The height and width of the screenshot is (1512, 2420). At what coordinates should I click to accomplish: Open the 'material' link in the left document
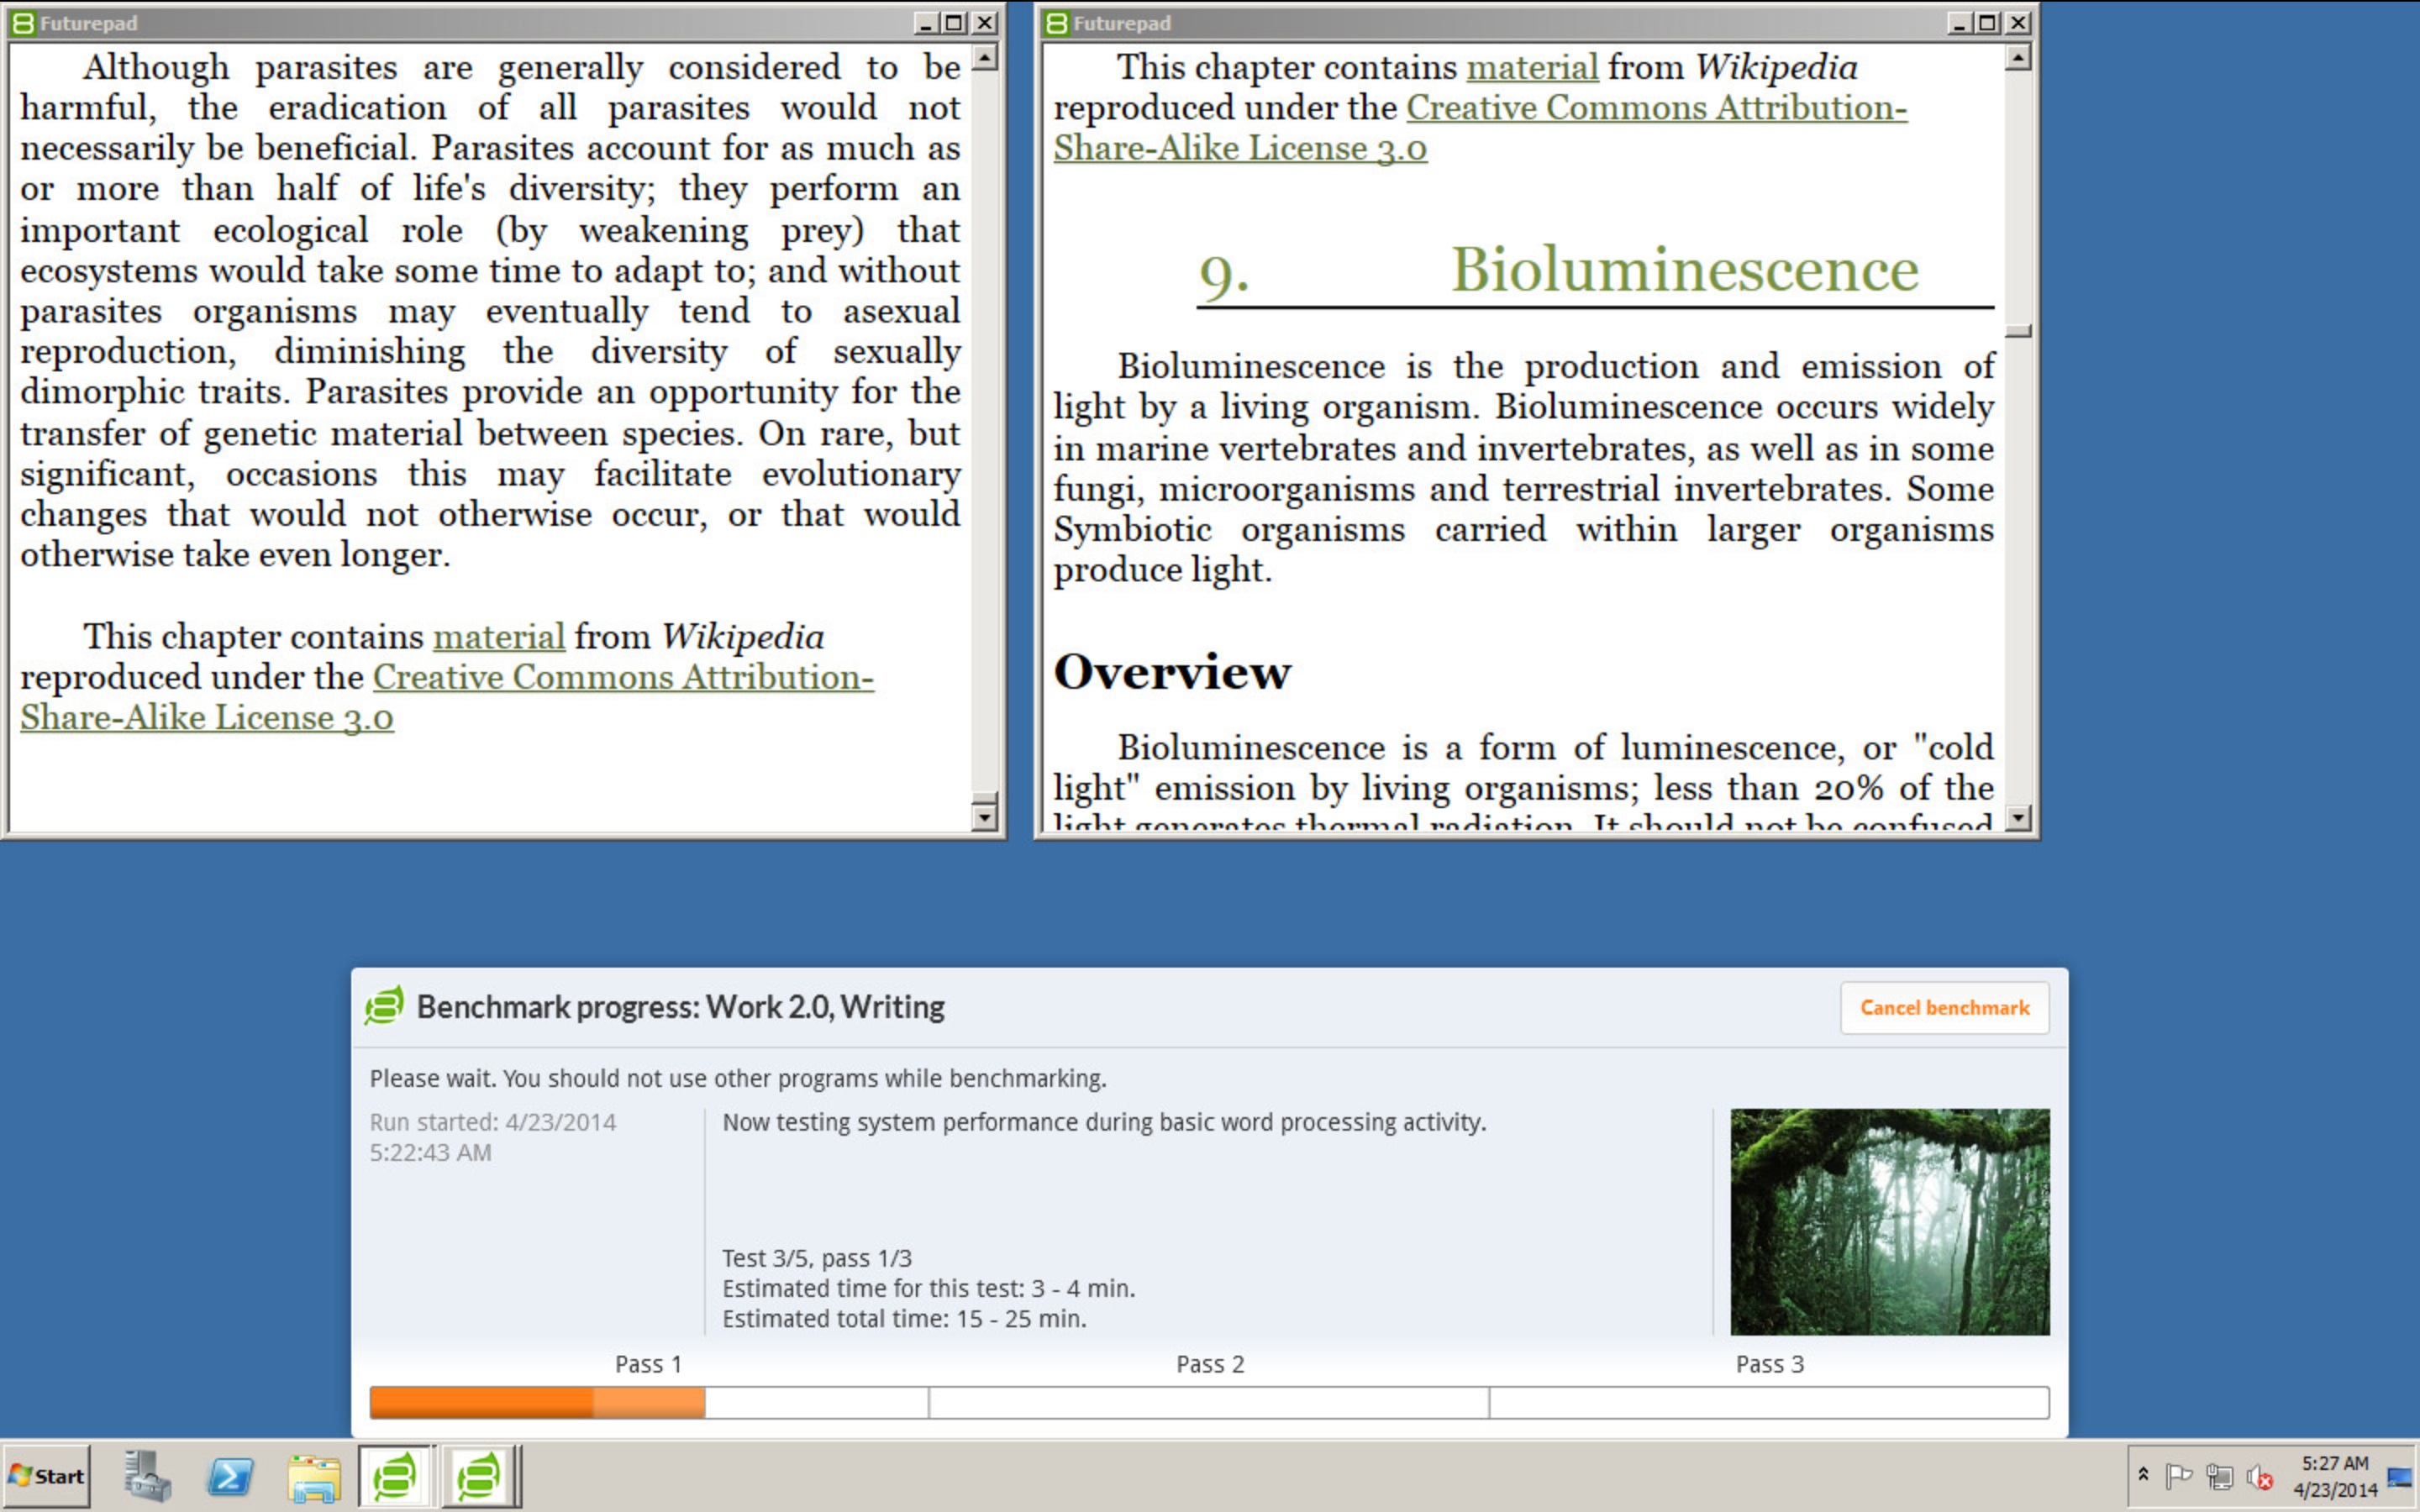(498, 636)
